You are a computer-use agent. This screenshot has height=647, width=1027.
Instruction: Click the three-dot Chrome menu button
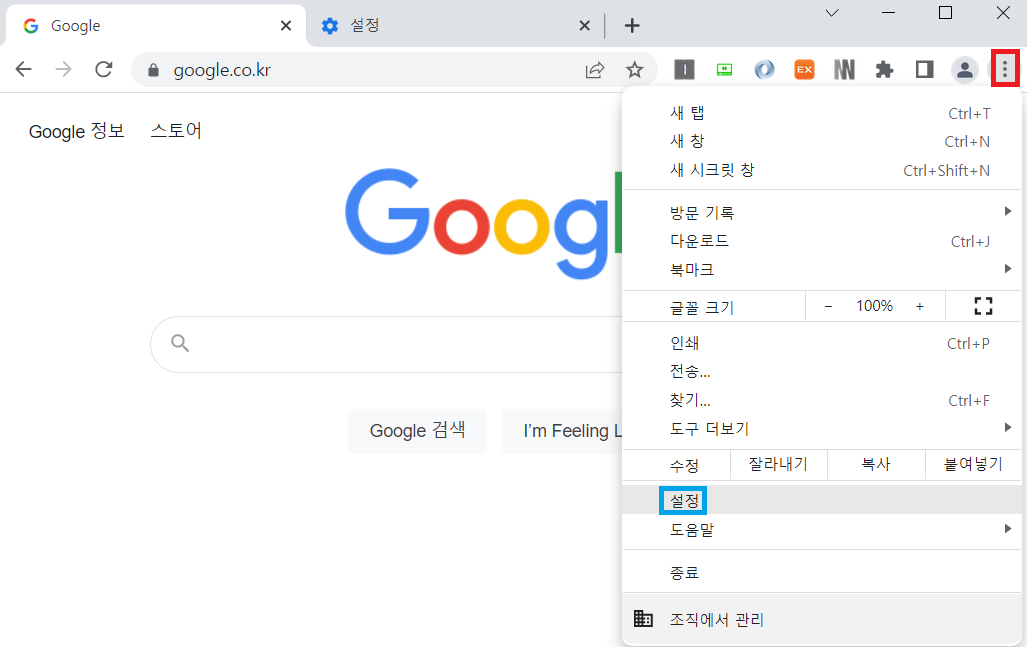1005,68
